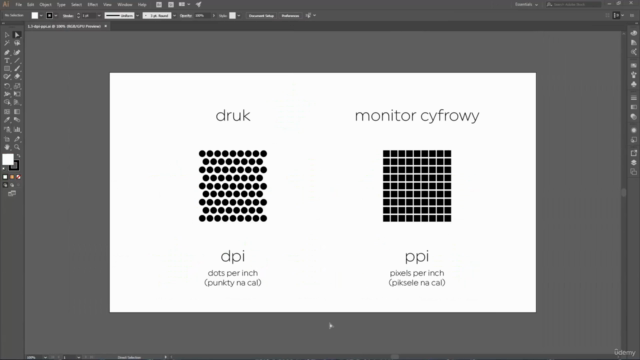
Task: Select the Free Transform tool
Action: pyautogui.click(x=17, y=94)
